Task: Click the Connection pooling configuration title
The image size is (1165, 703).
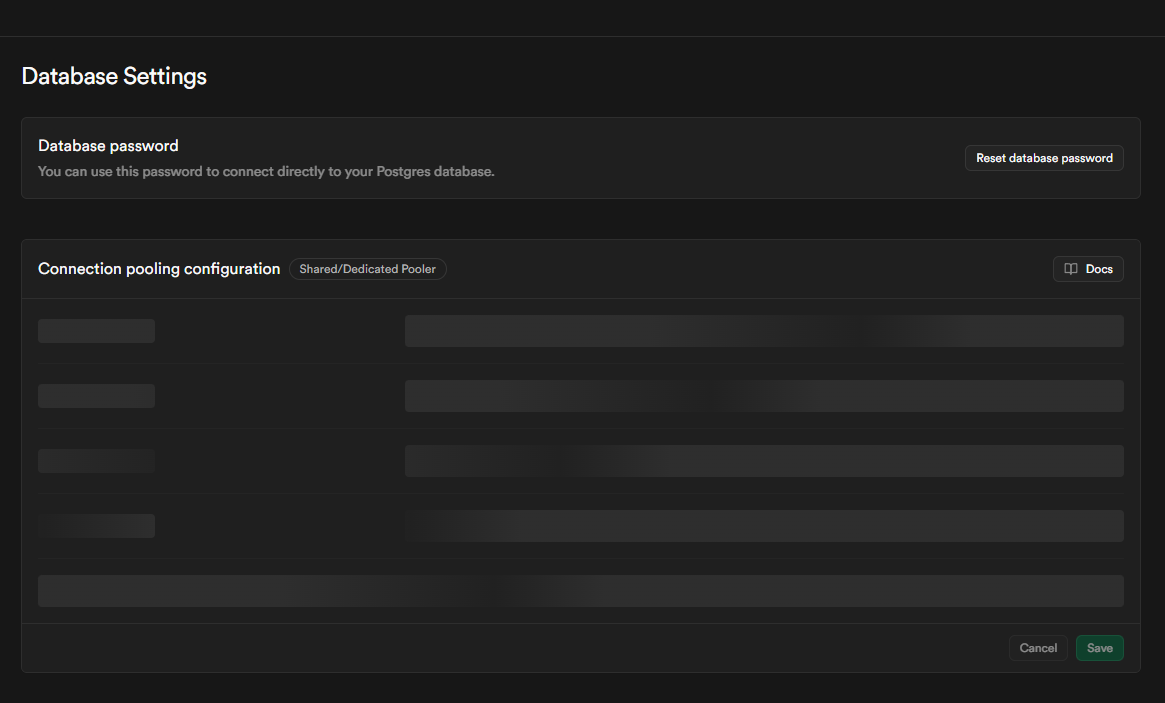Action: point(159,269)
